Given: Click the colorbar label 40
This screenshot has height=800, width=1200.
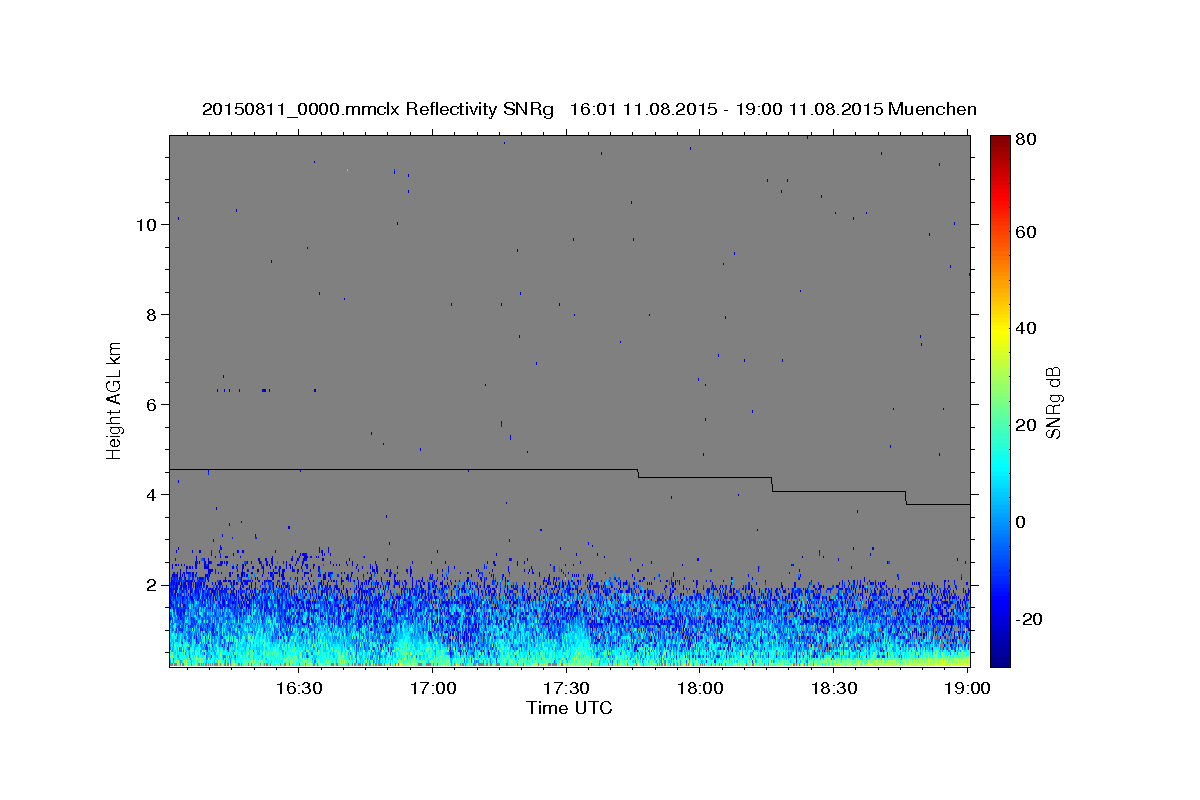Looking at the screenshot, I should point(1027,328).
